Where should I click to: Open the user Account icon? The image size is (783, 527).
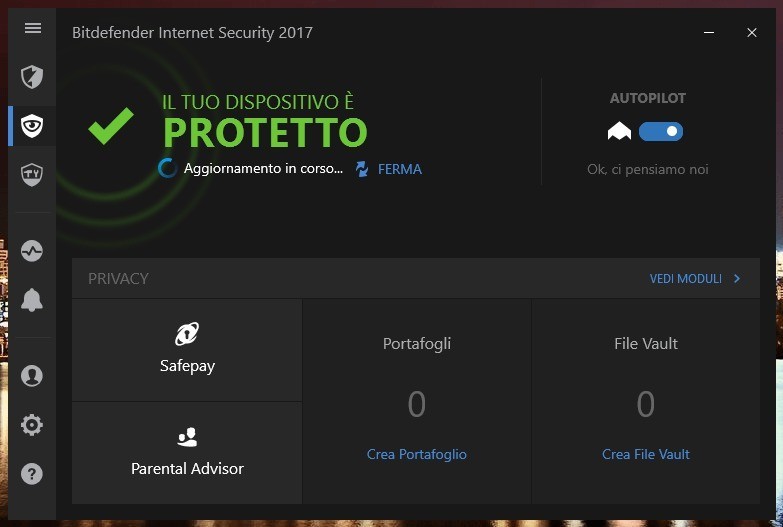pyautogui.click(x=32, y=376)
